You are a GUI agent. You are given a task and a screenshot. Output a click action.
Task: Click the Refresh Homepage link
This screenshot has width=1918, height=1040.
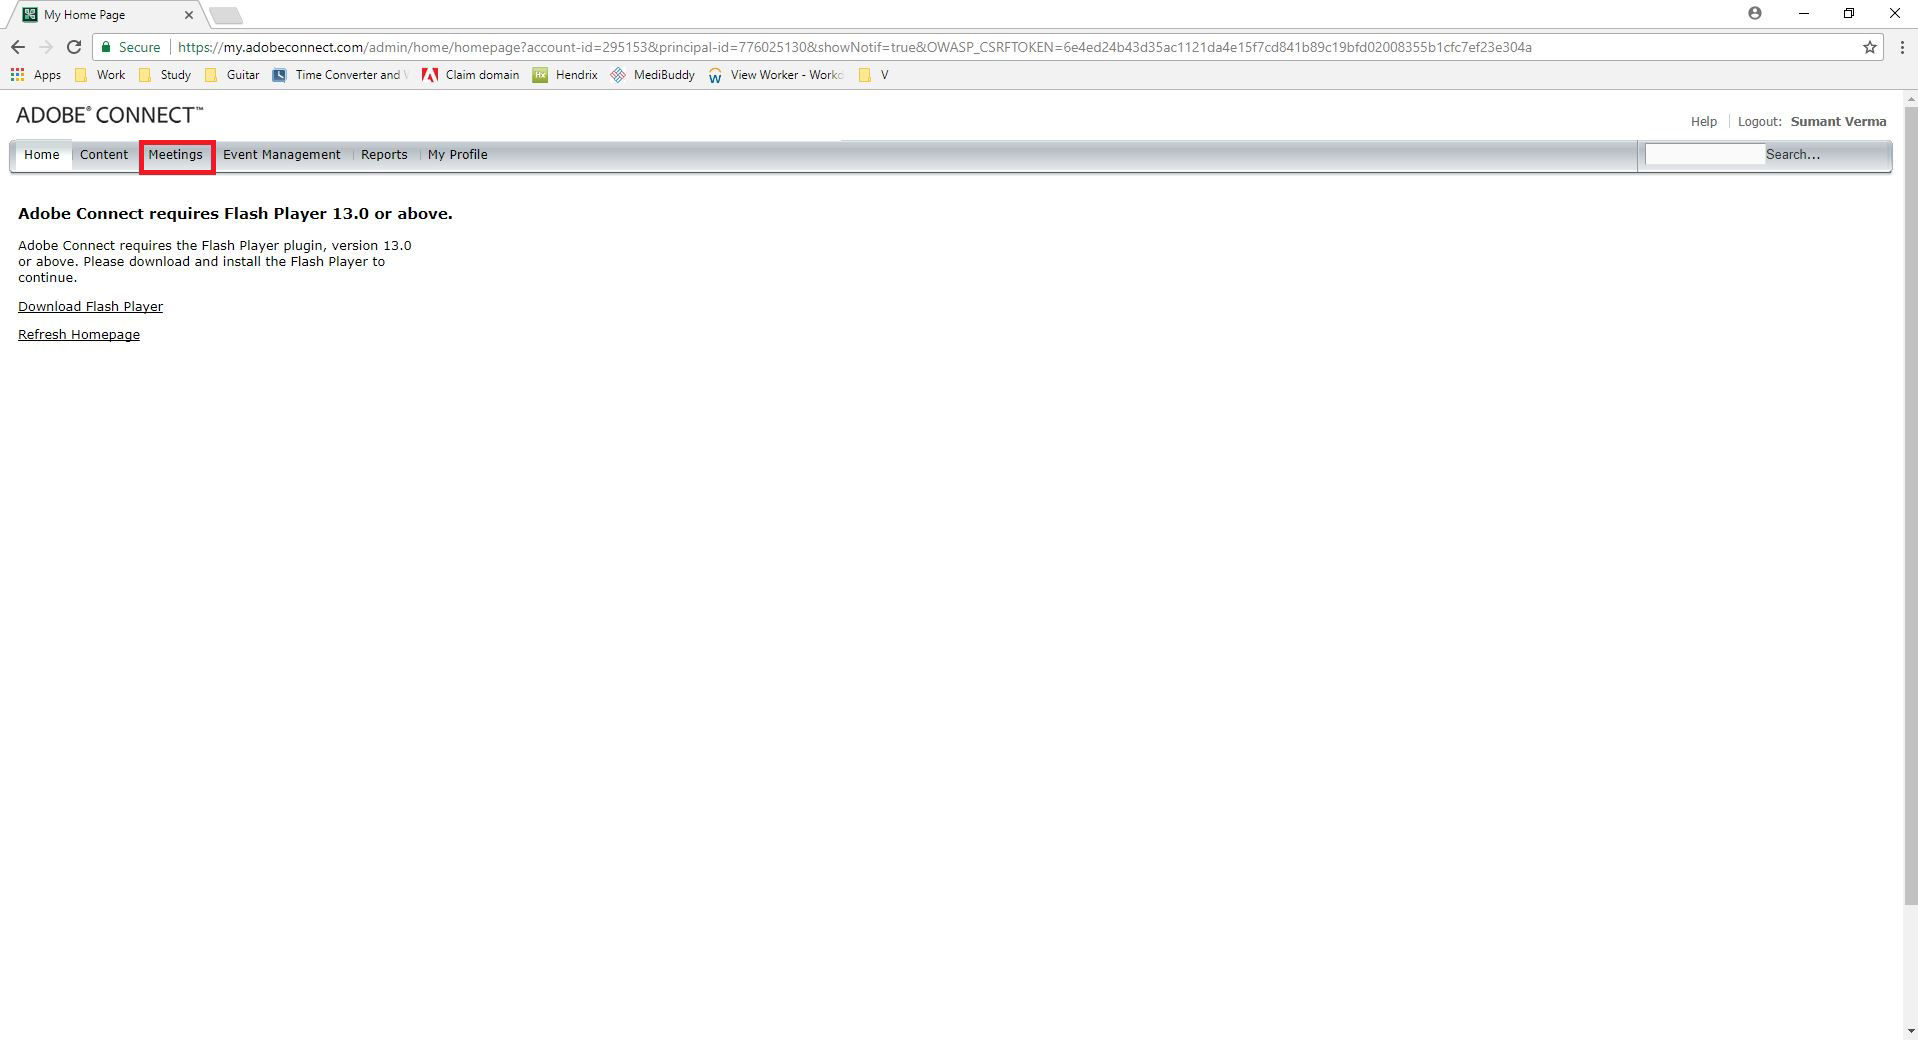79,335
